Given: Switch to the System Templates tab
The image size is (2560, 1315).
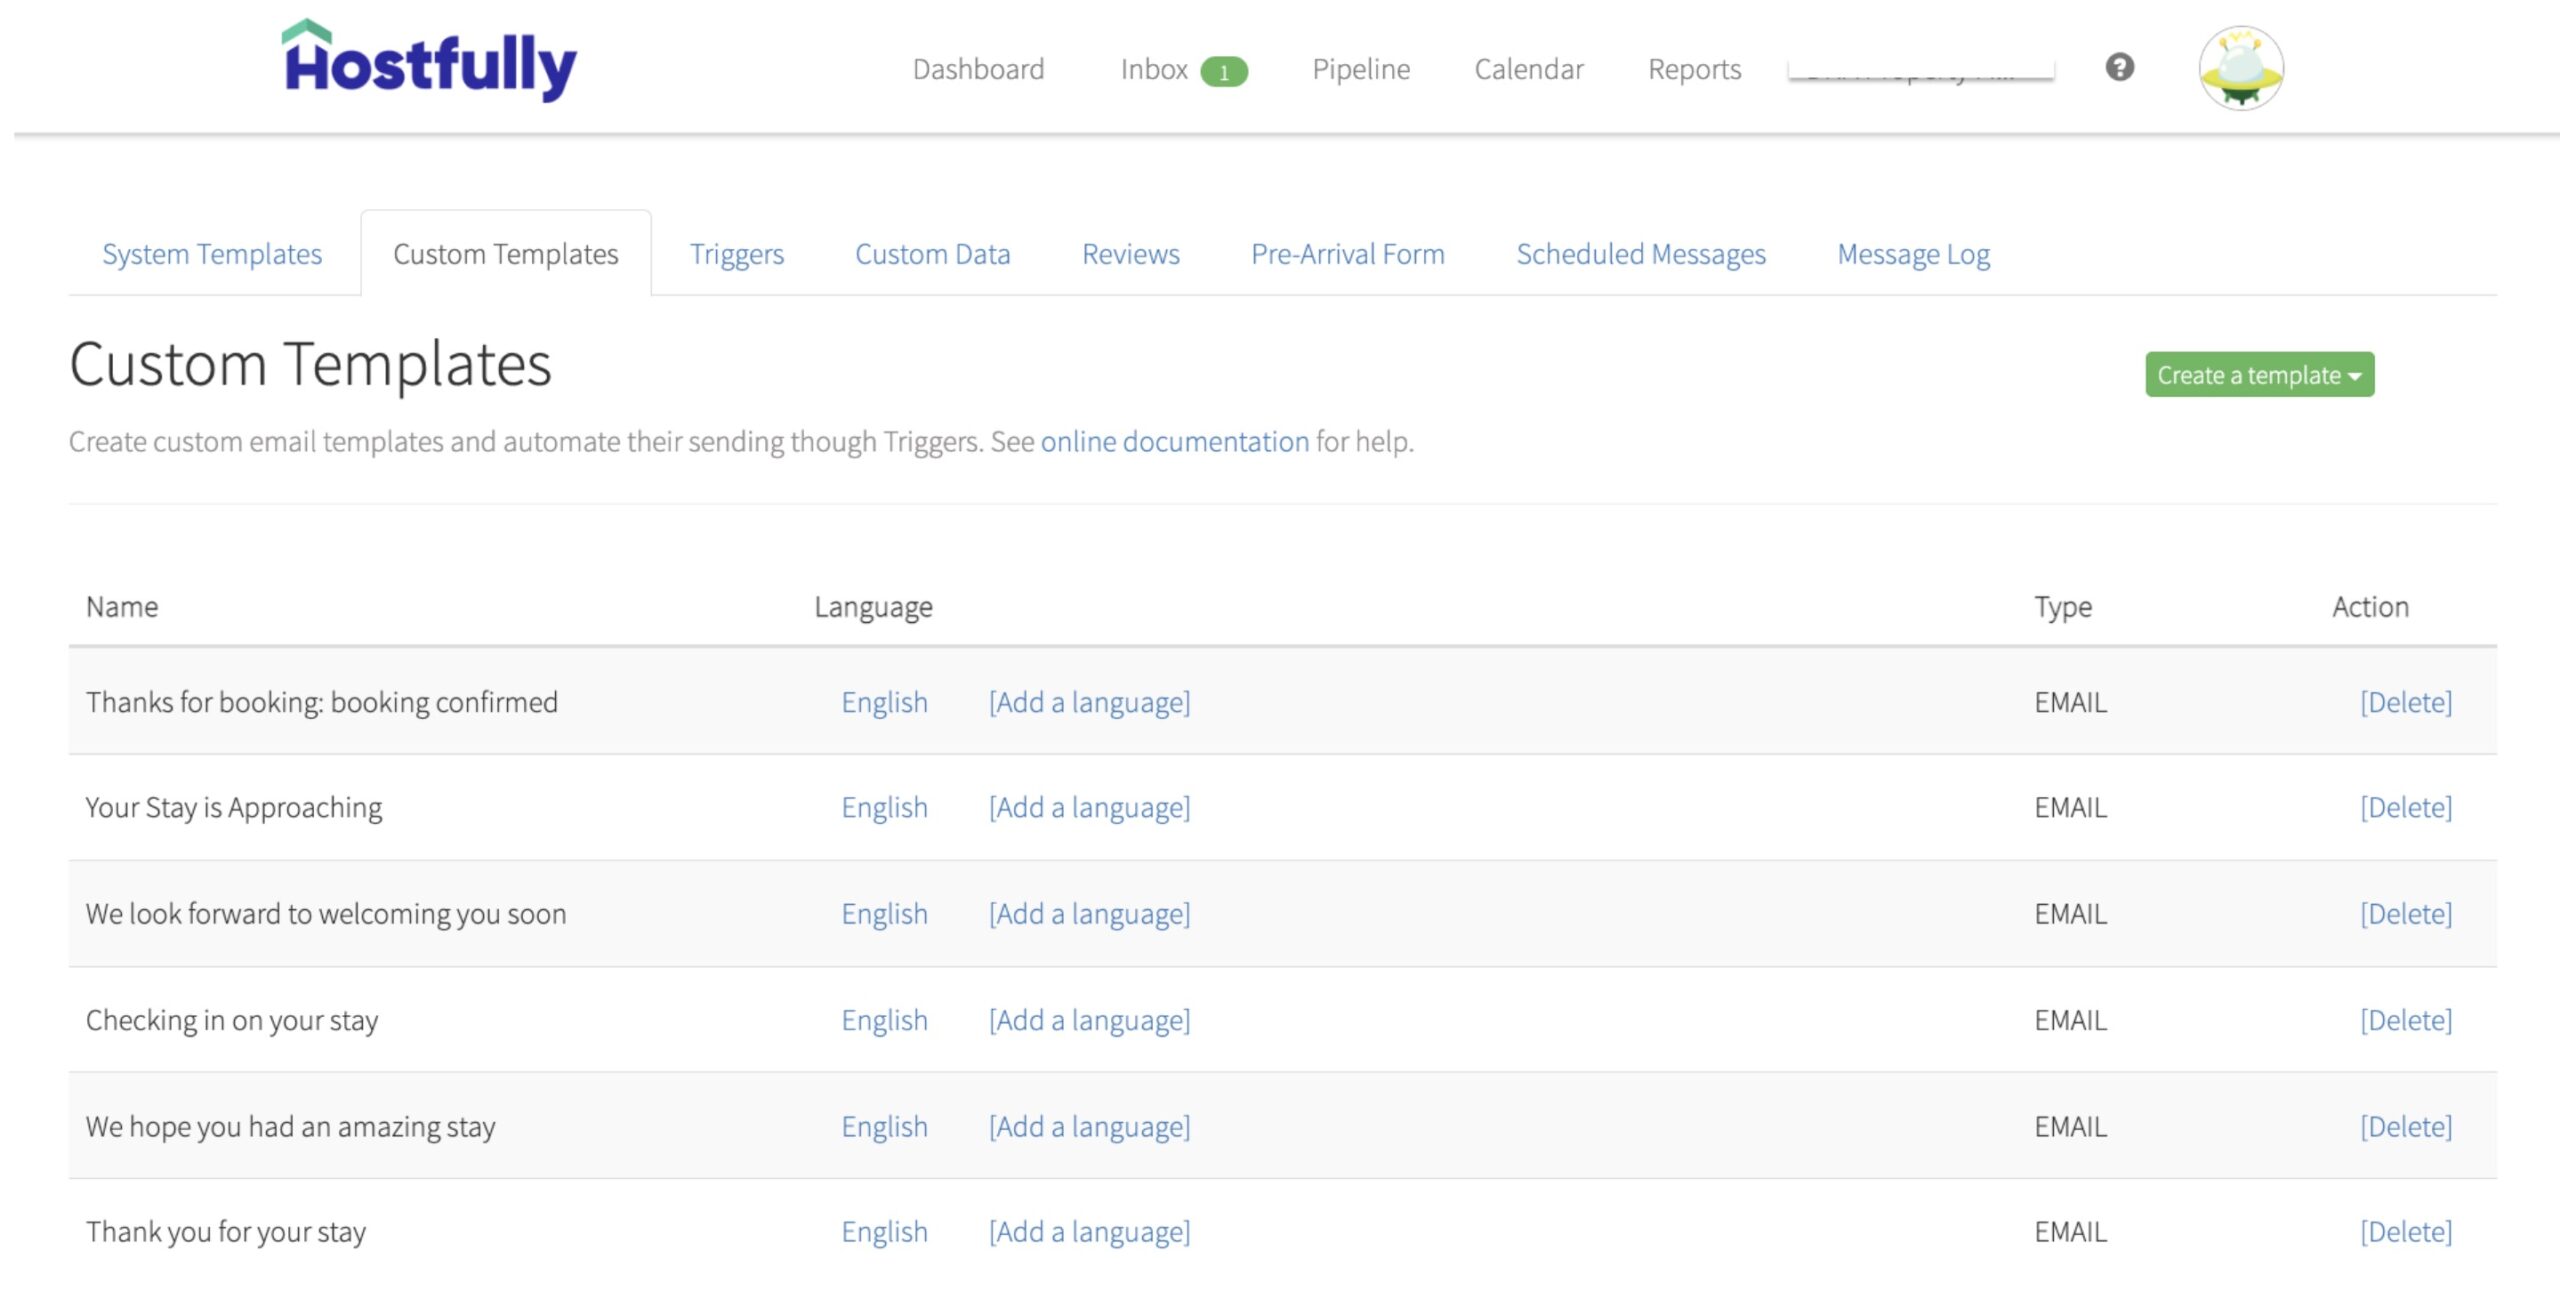Looking at the screenshot, I should pos(211,253).
